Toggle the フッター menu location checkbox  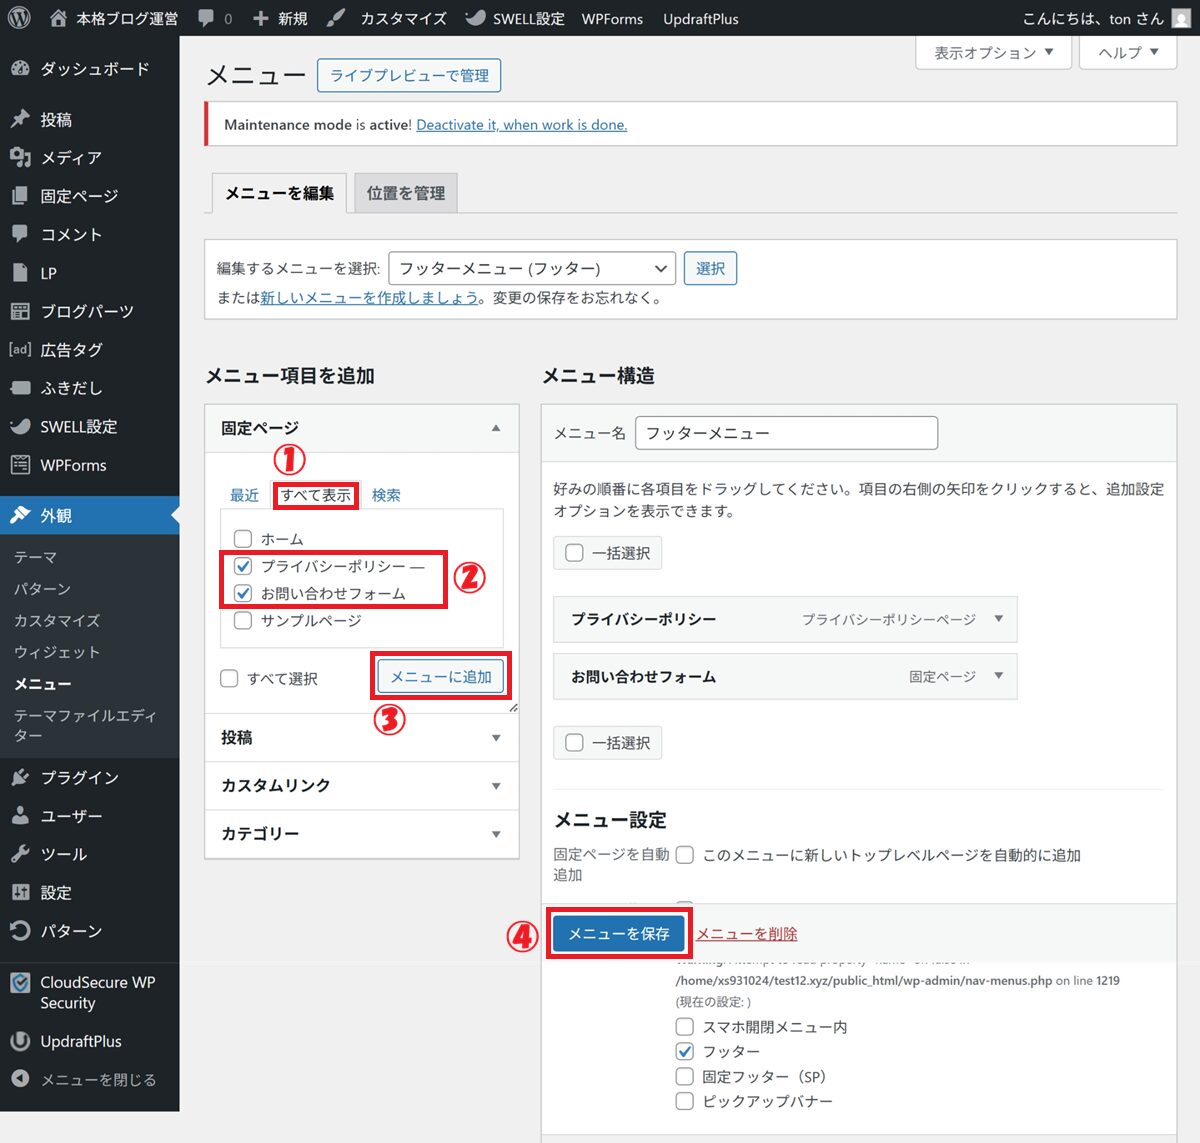[685, 1052]
